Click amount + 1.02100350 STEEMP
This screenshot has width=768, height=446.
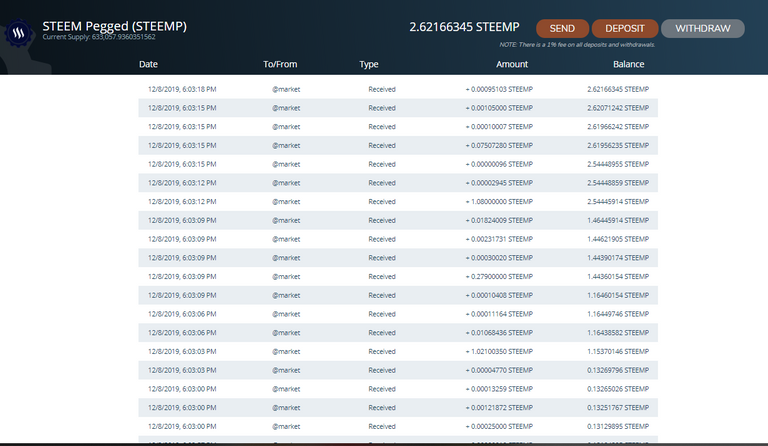499,352
